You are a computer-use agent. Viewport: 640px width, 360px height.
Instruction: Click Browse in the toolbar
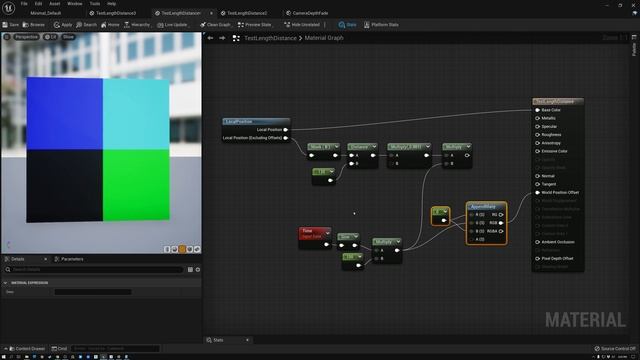34,25
